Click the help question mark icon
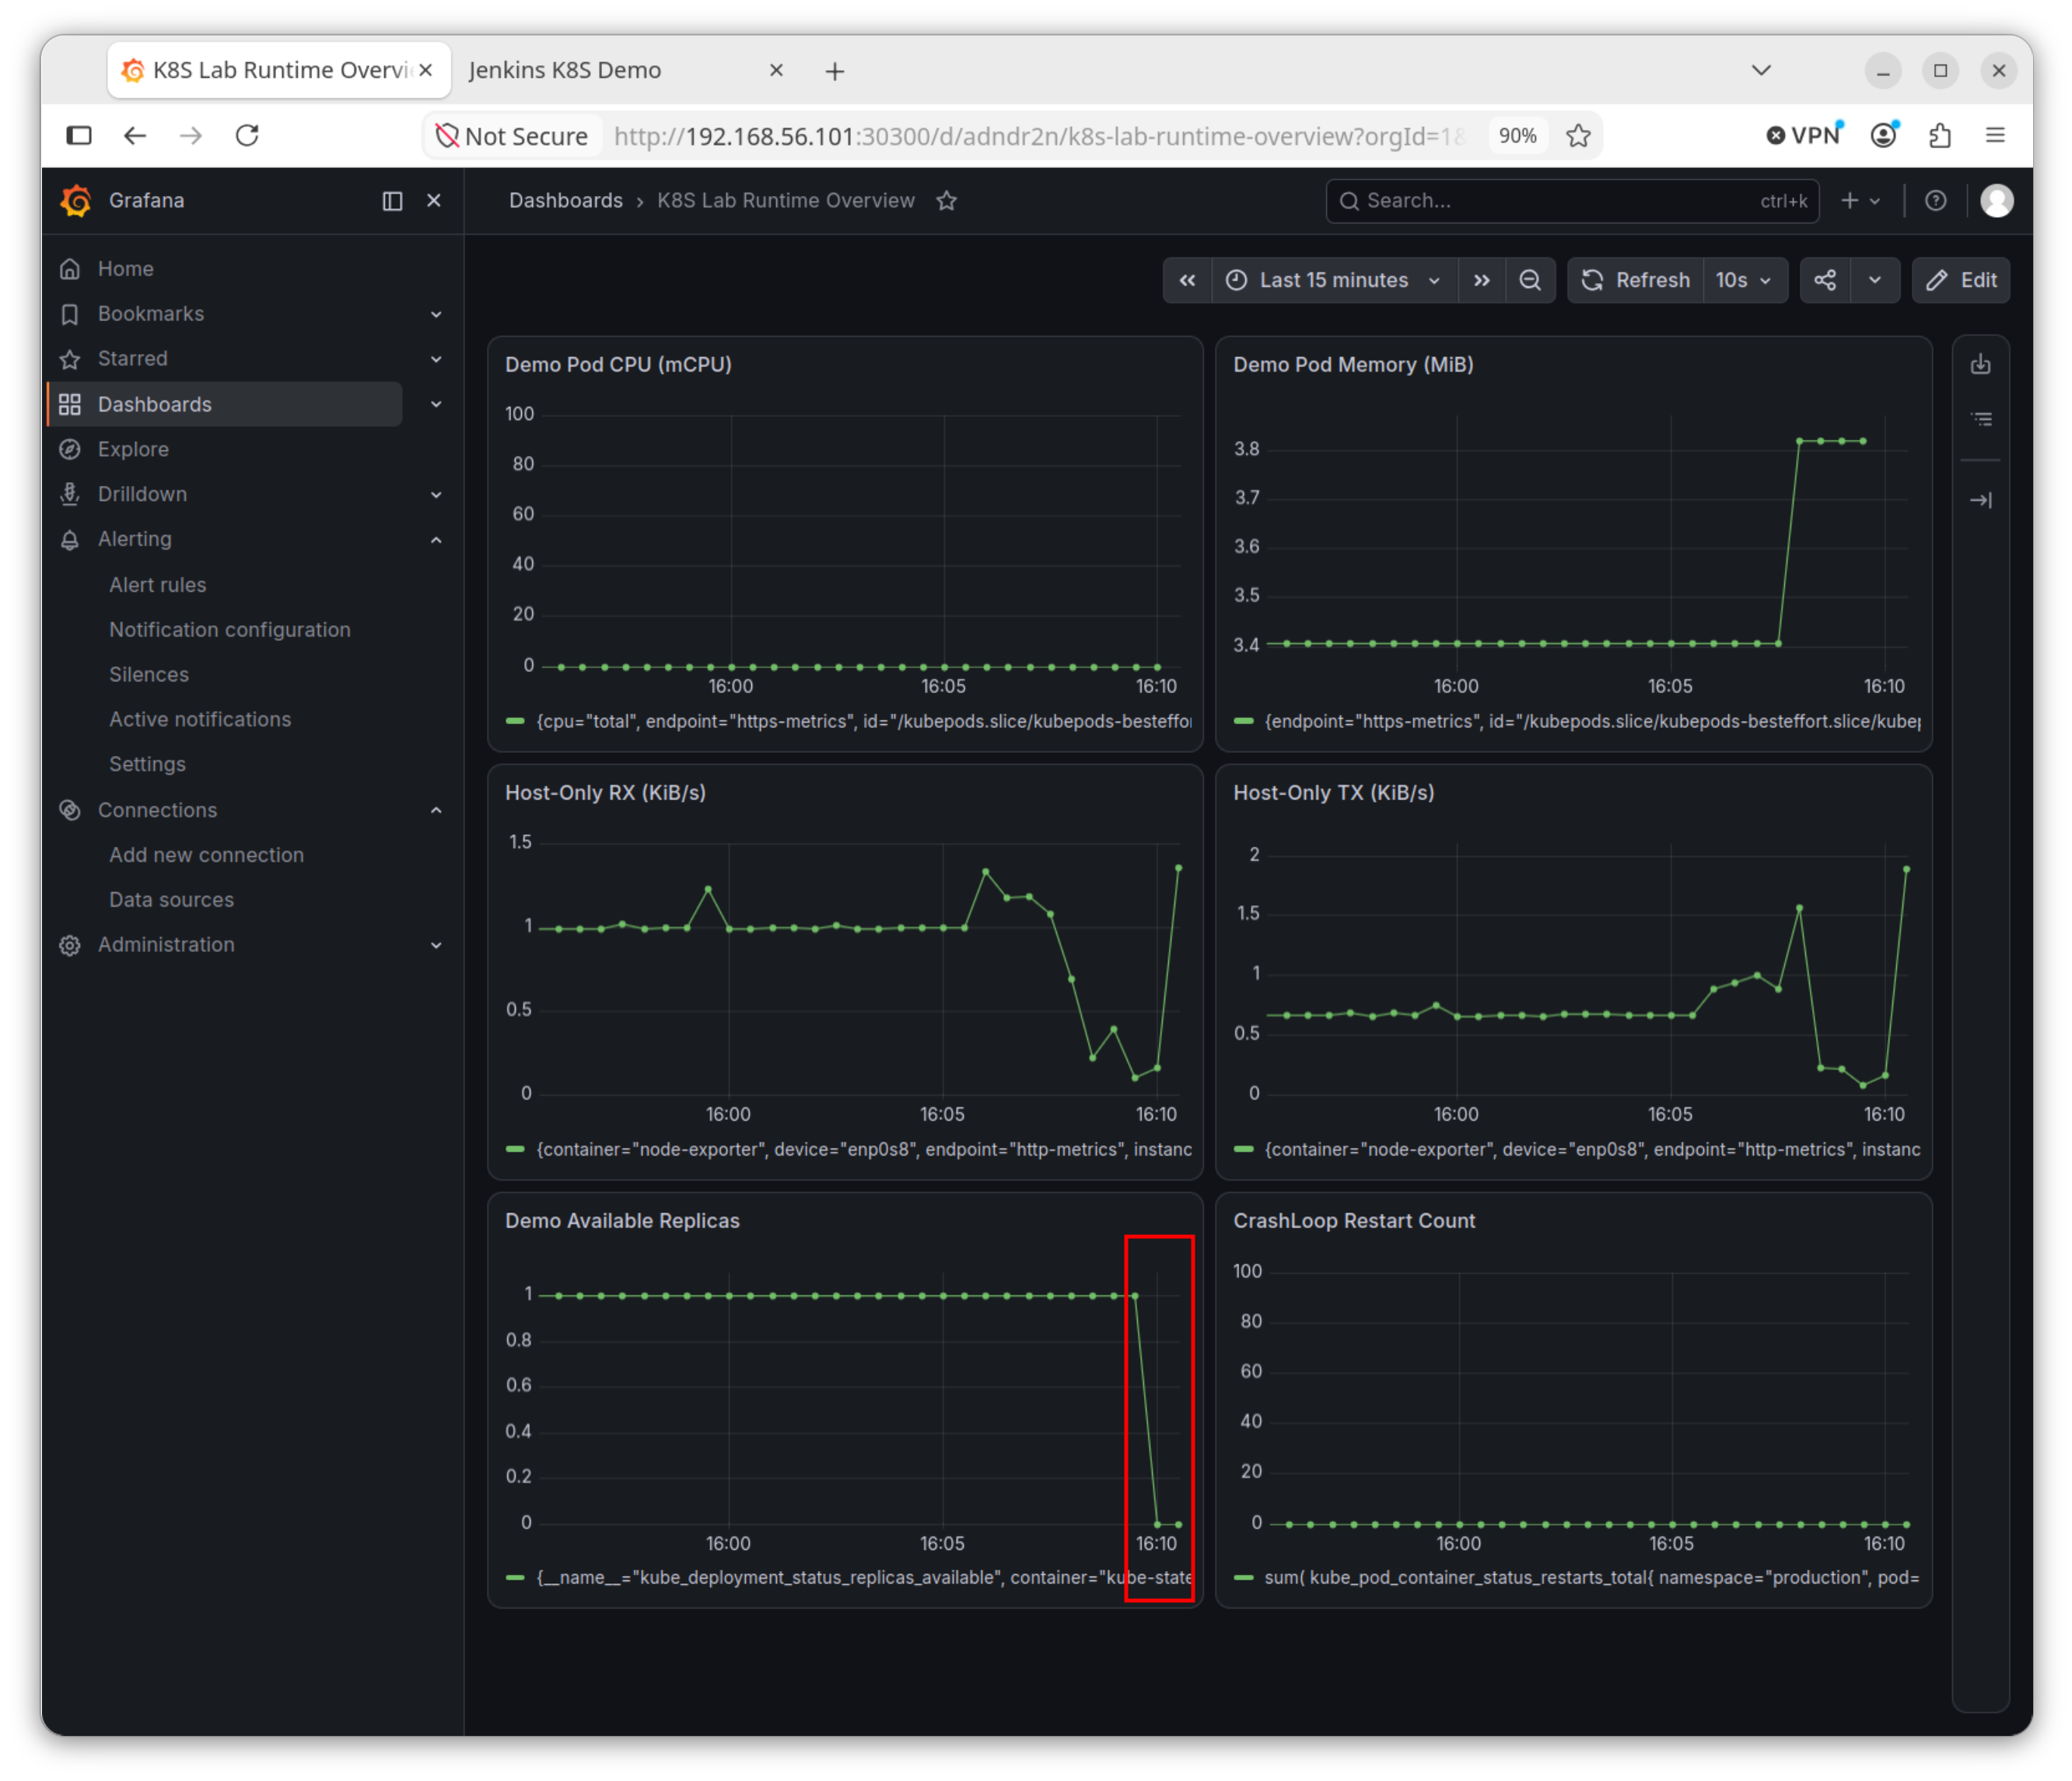 pos(1935,201)
